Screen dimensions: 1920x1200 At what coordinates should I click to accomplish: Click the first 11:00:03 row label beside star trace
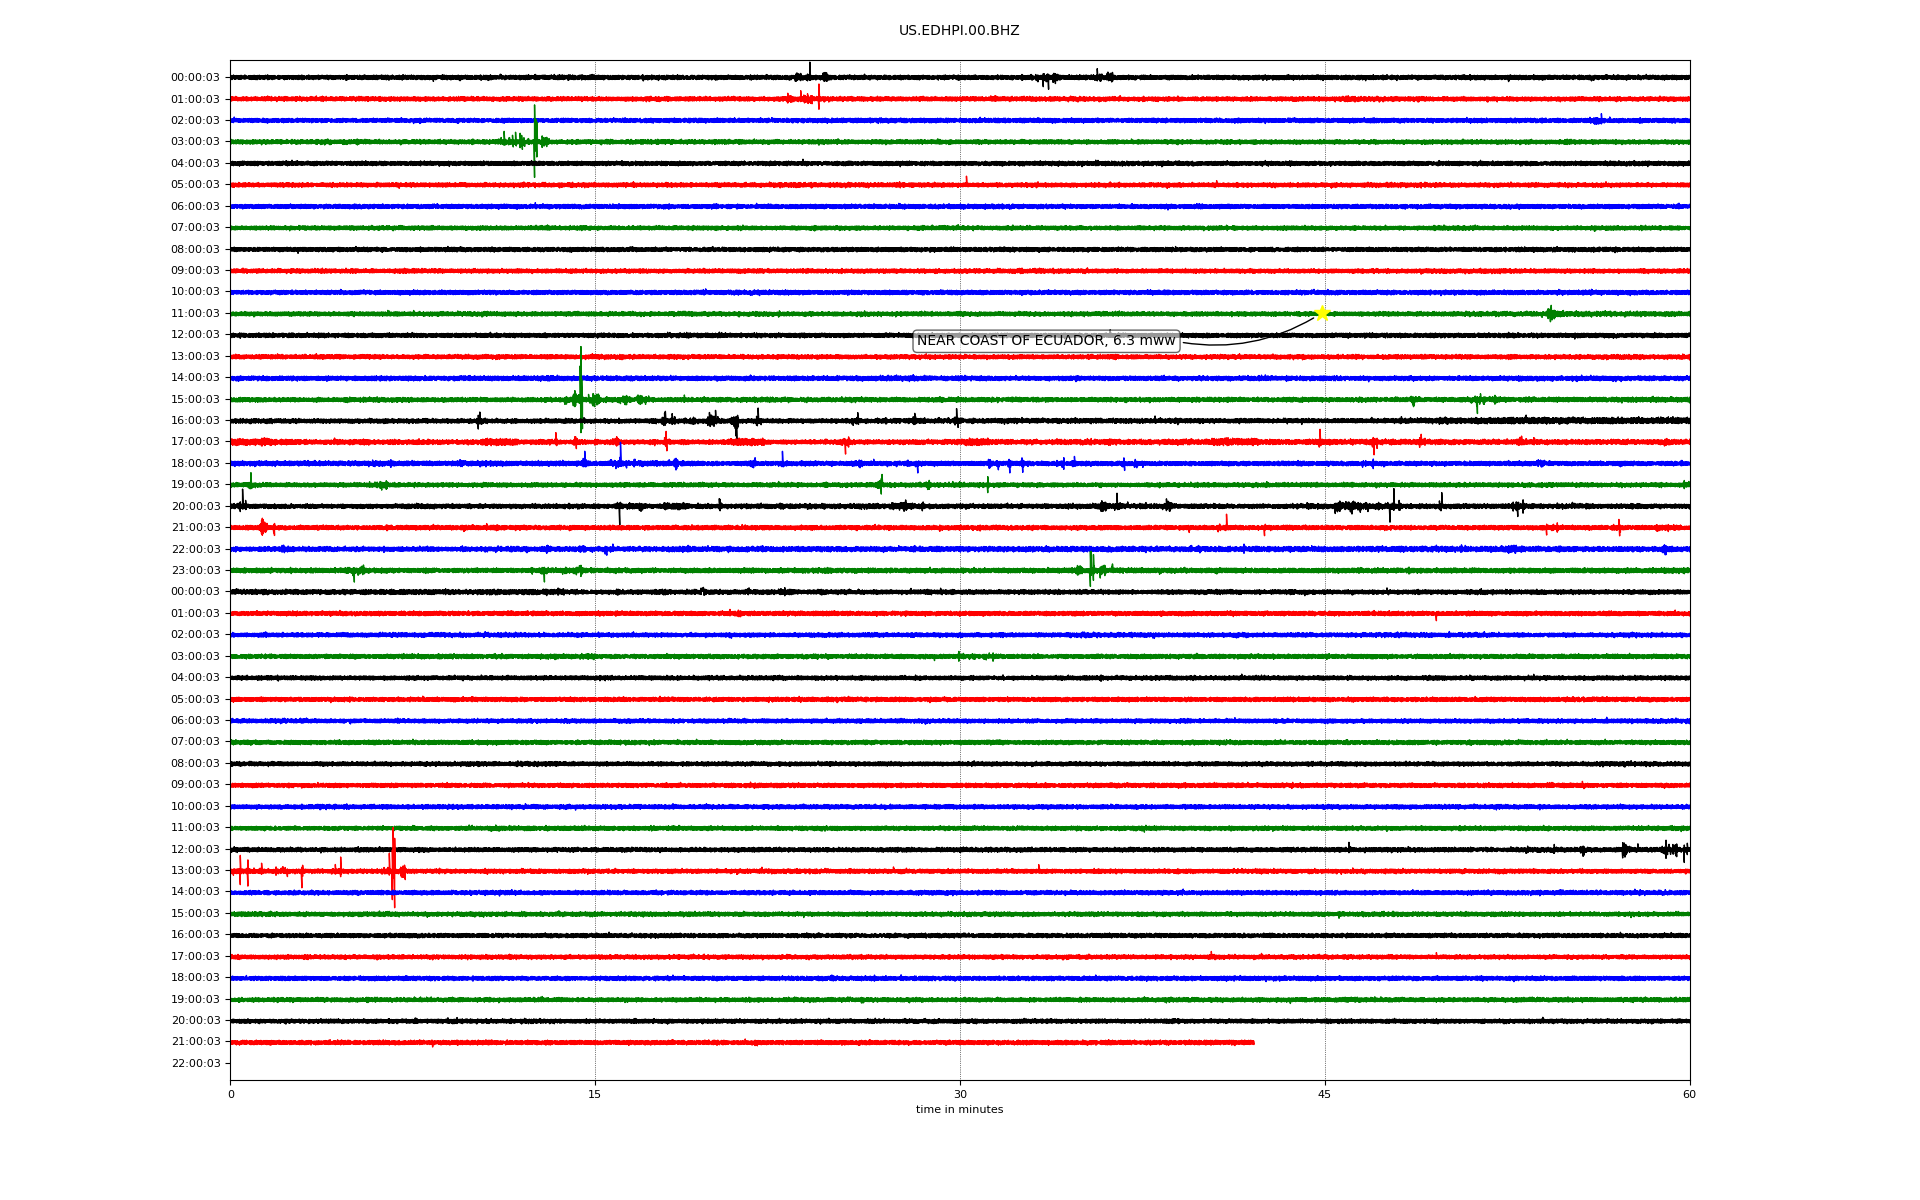(x=195, y=314)
